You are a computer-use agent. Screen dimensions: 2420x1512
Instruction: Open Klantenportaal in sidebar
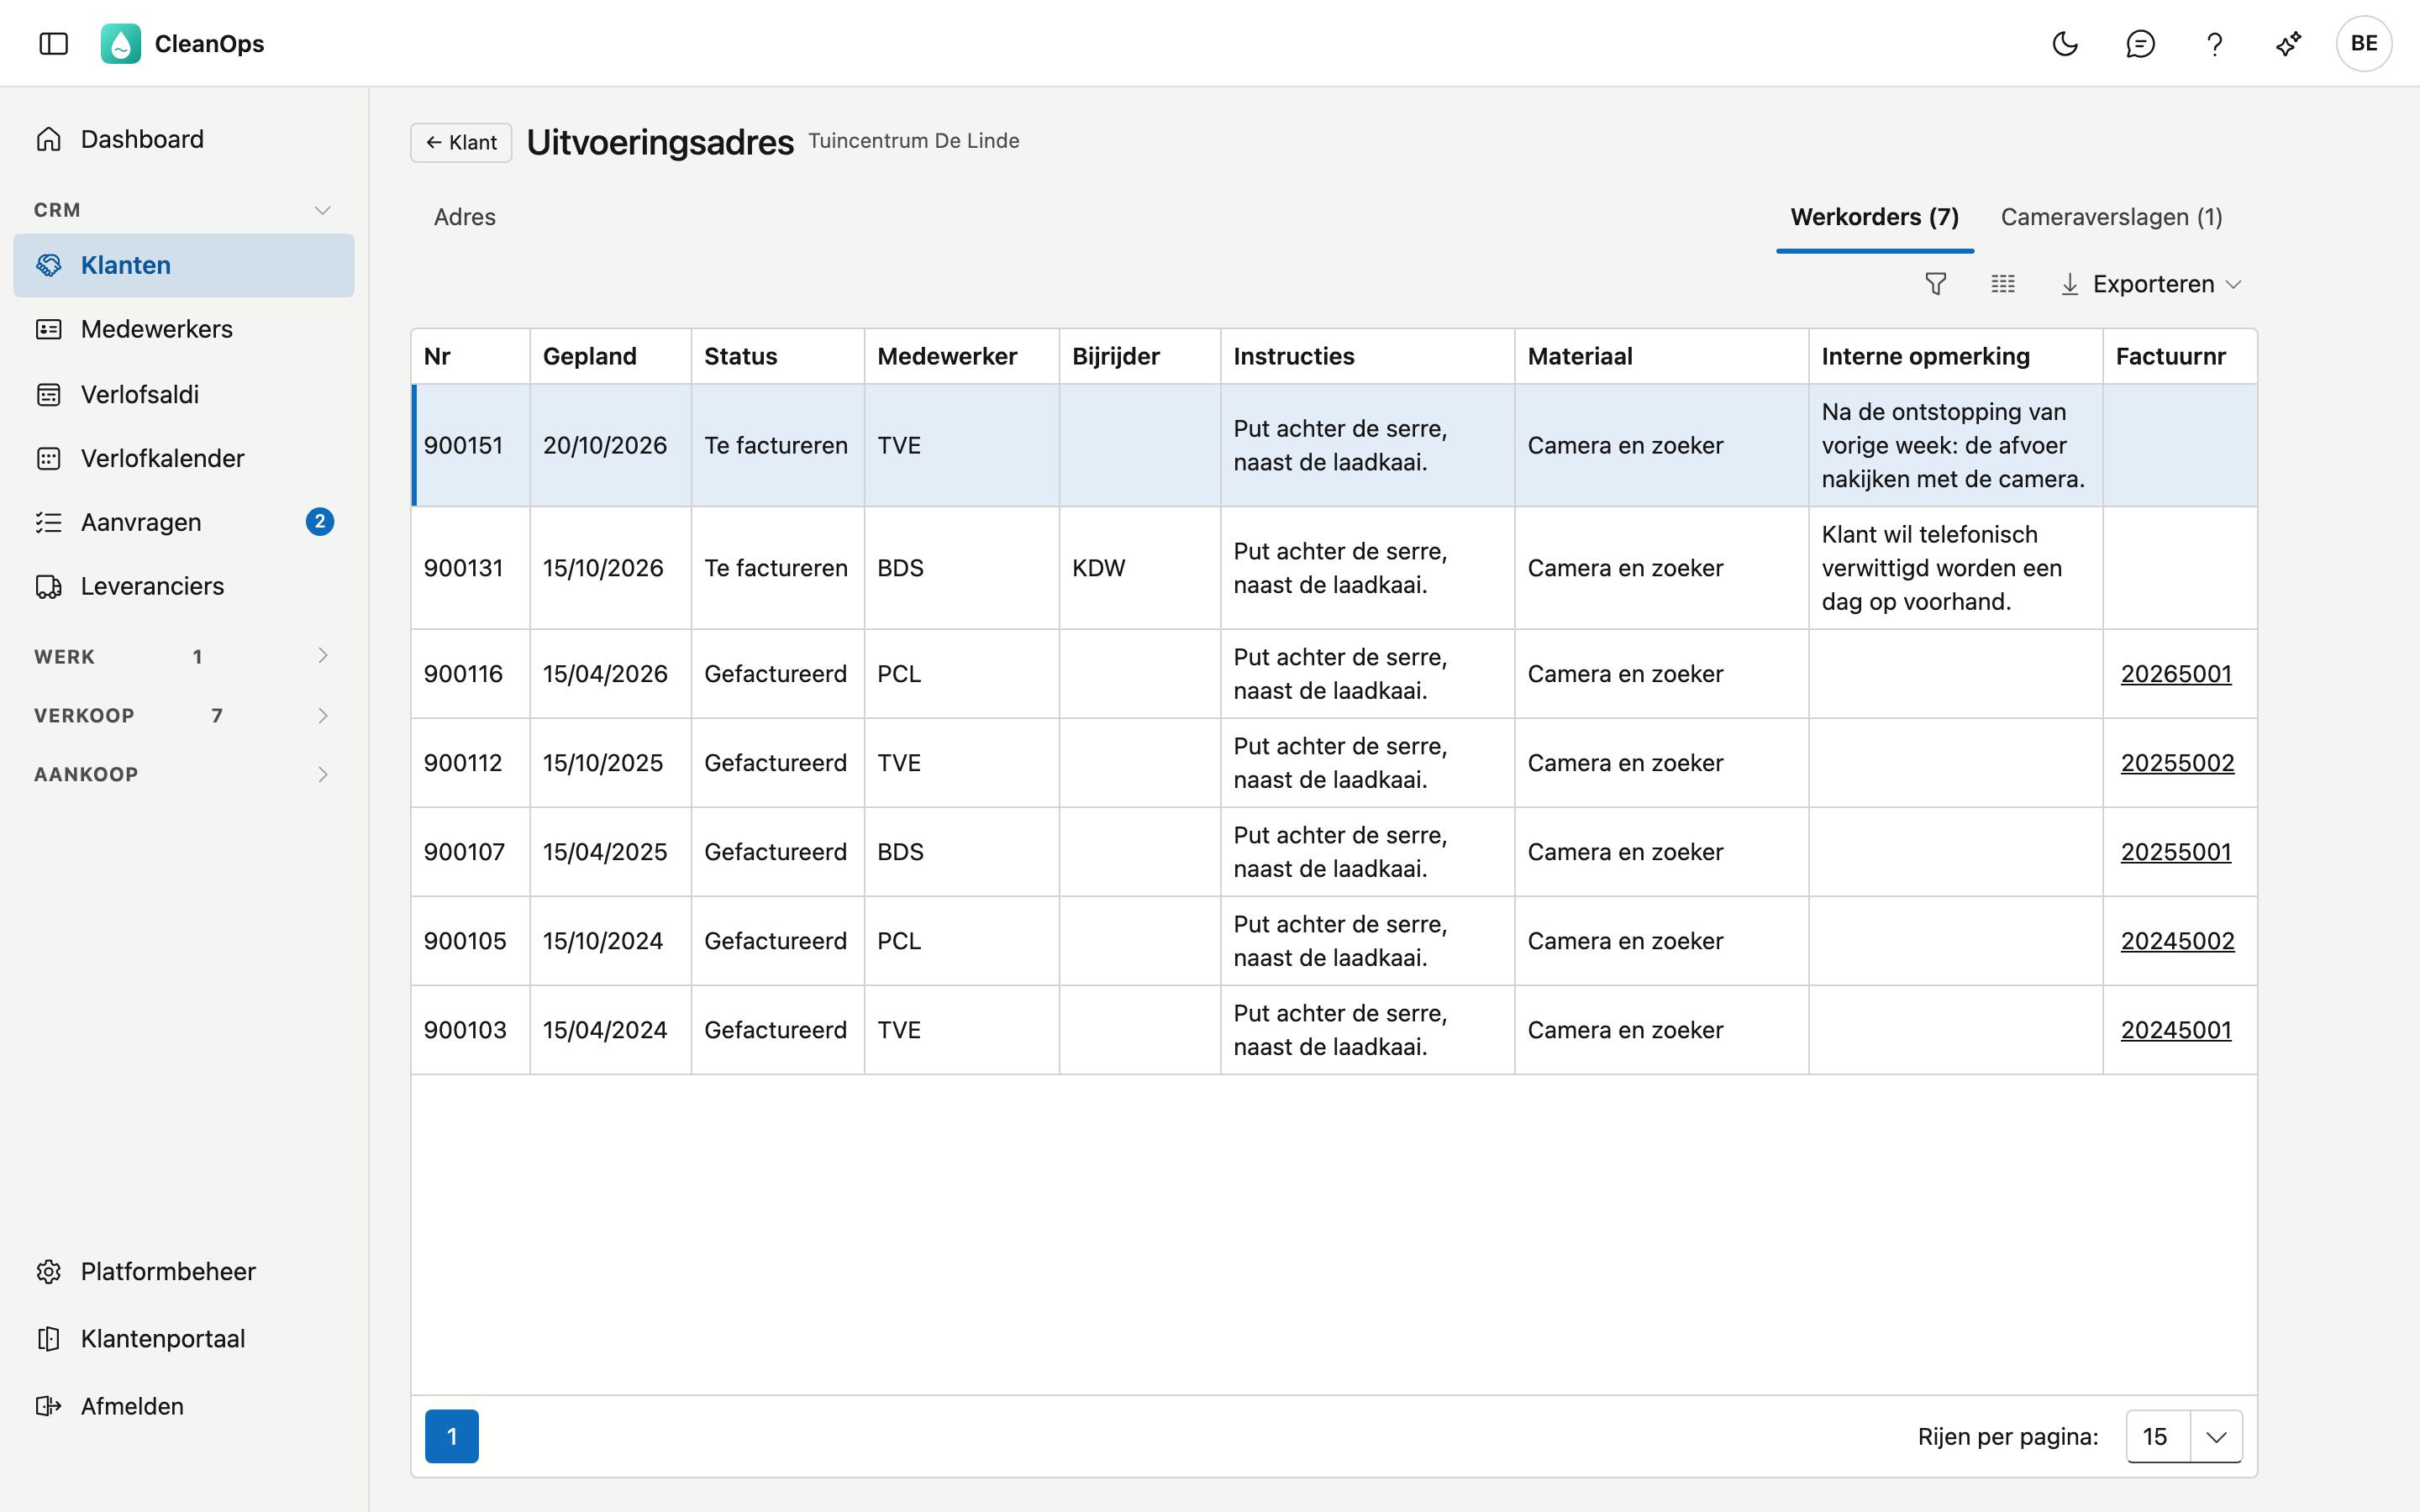[x=184, y=1338]
